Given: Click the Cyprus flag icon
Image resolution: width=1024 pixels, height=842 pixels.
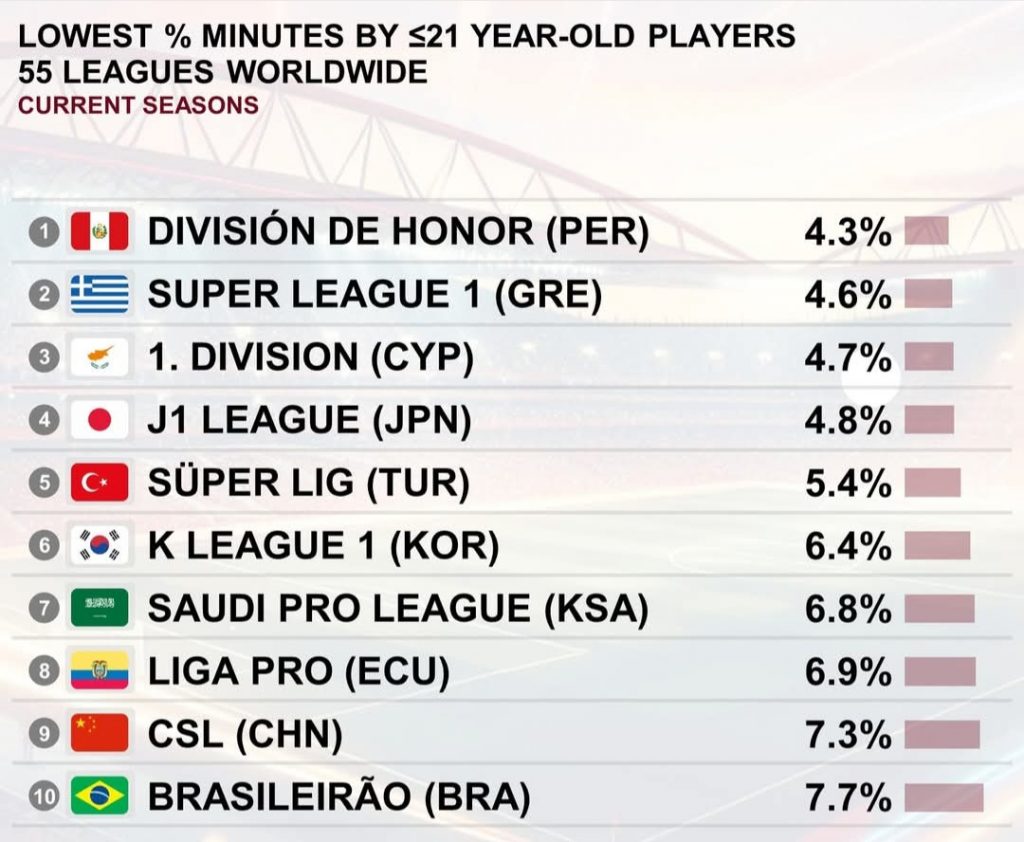Looking at the screenshot, I should pos(100,358).
